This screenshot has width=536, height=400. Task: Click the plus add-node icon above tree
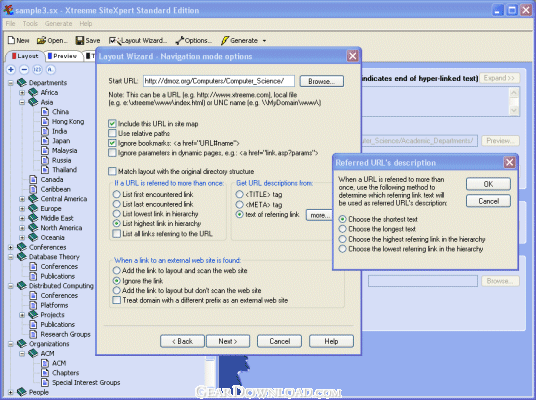pyautogui.click(x=11, y=70)
